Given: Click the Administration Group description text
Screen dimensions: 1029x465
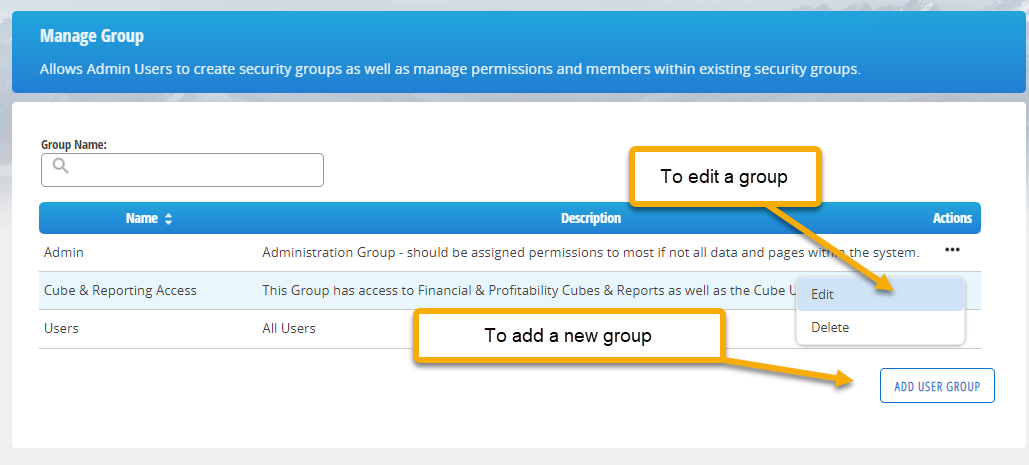Looking at the screenshot, I should click(x=591, y=253).
